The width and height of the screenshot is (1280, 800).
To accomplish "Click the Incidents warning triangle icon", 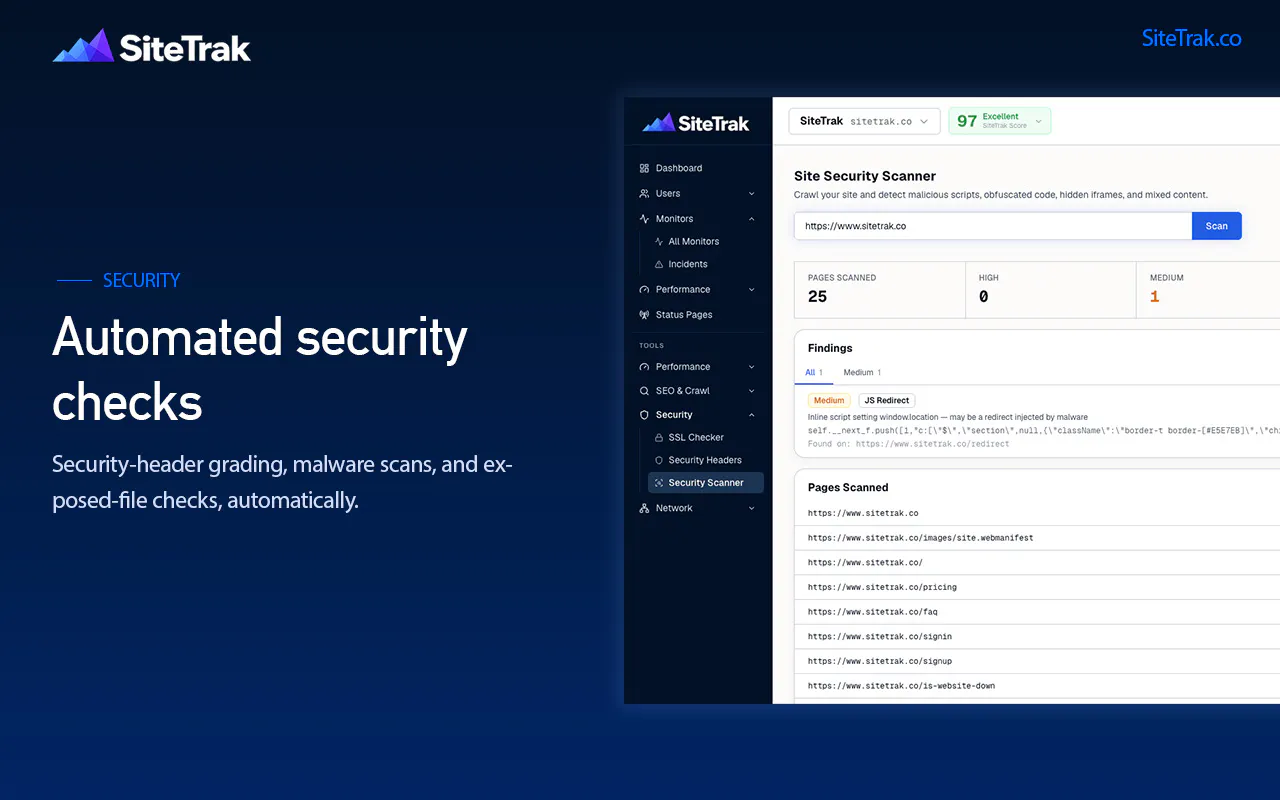I will coord(659,264).
